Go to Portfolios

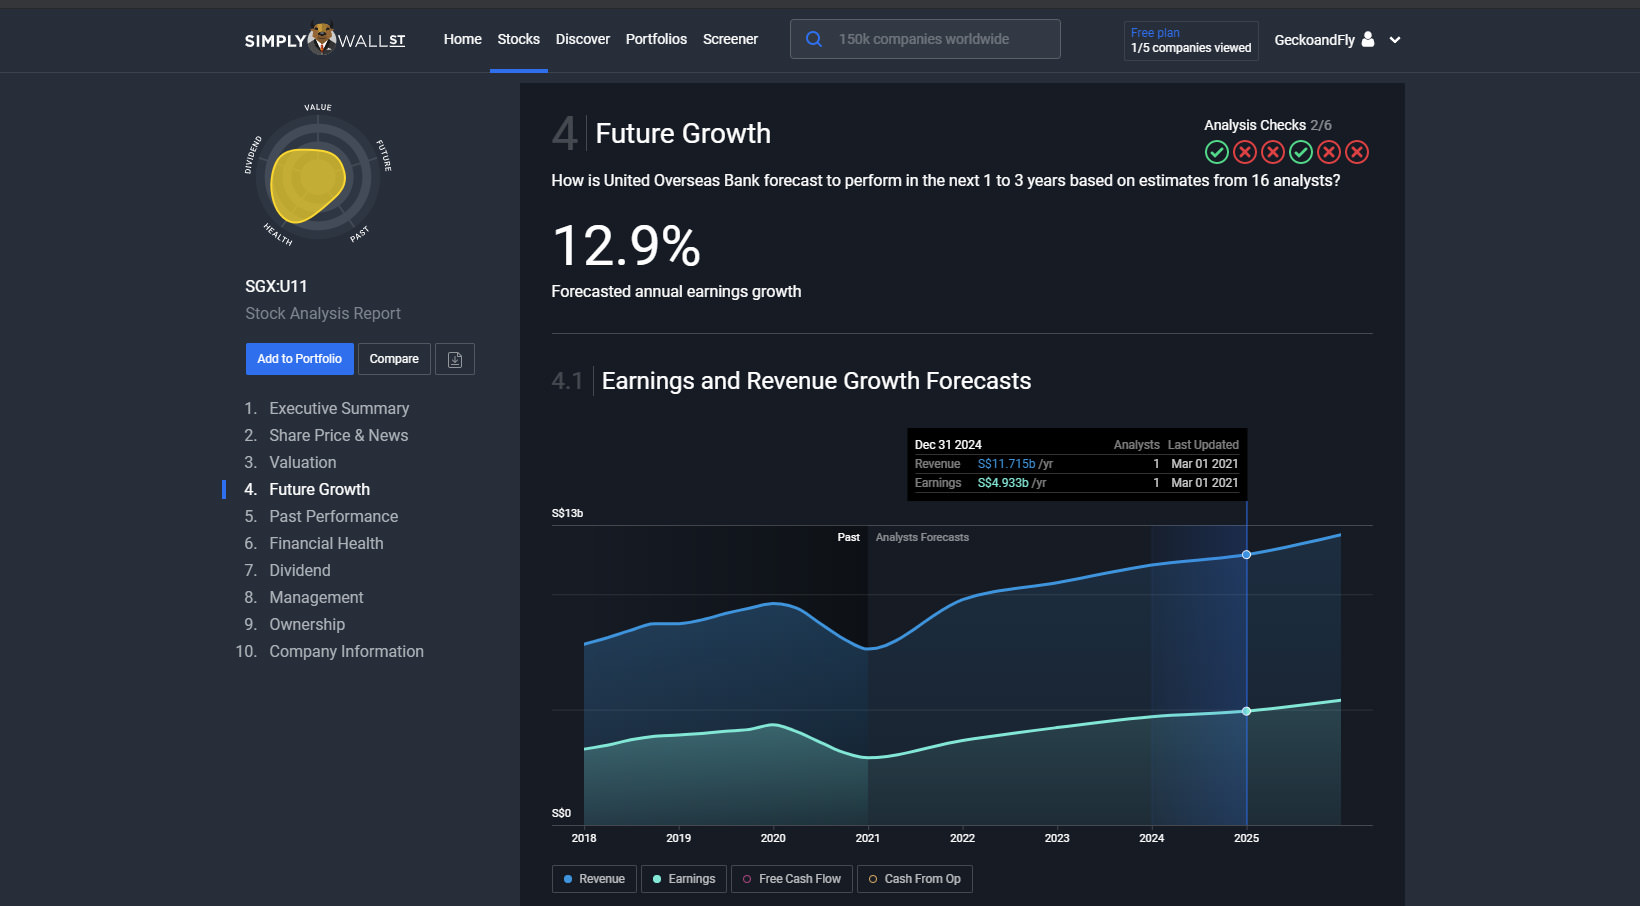point(656,39)
